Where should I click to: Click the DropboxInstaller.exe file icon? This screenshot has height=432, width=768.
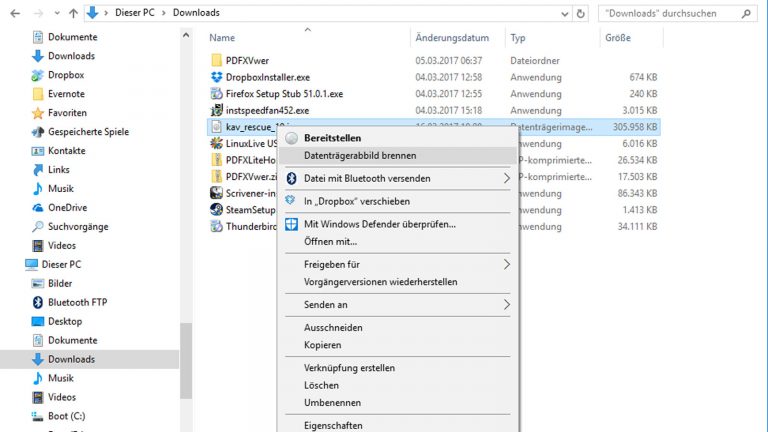pos(217,77)
